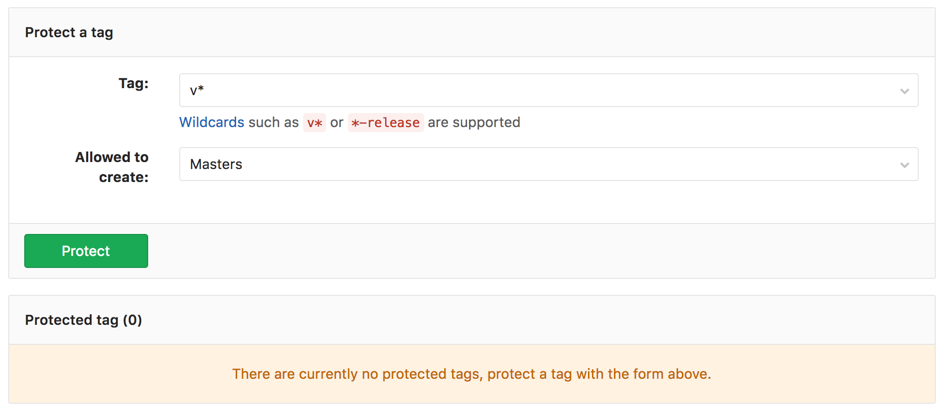The image size is (939, 414).
Task: Click the "such as" hint text
Action: (274, 122)
